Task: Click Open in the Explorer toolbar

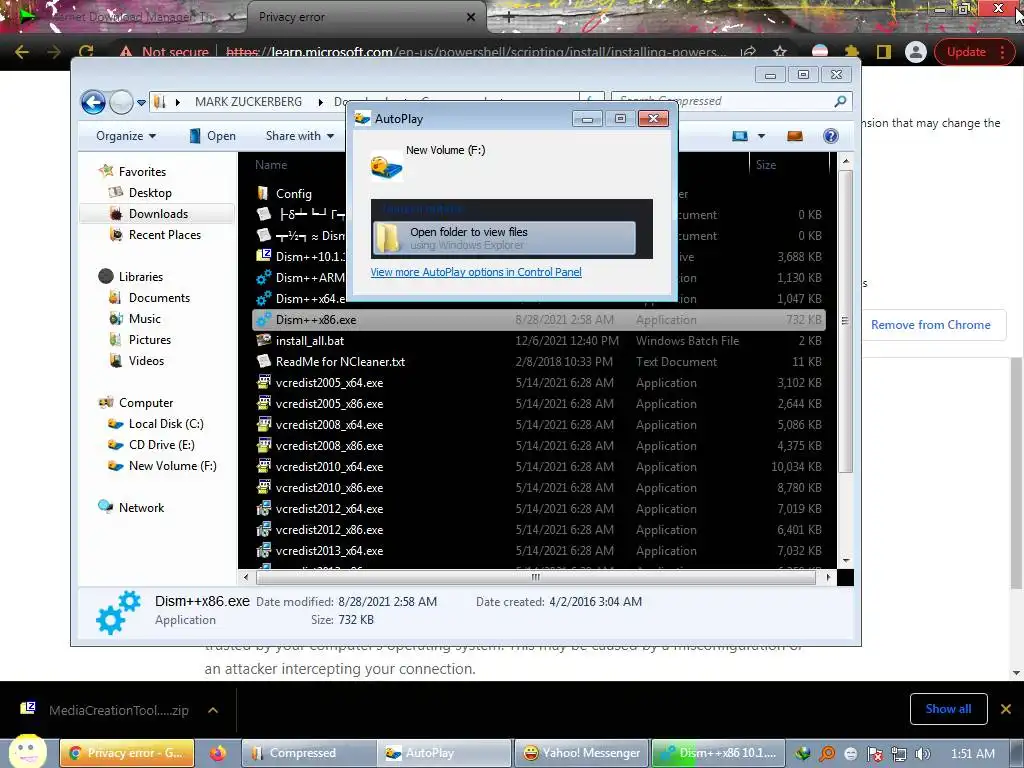Action: pyautogui.click(x=212, y=136)
